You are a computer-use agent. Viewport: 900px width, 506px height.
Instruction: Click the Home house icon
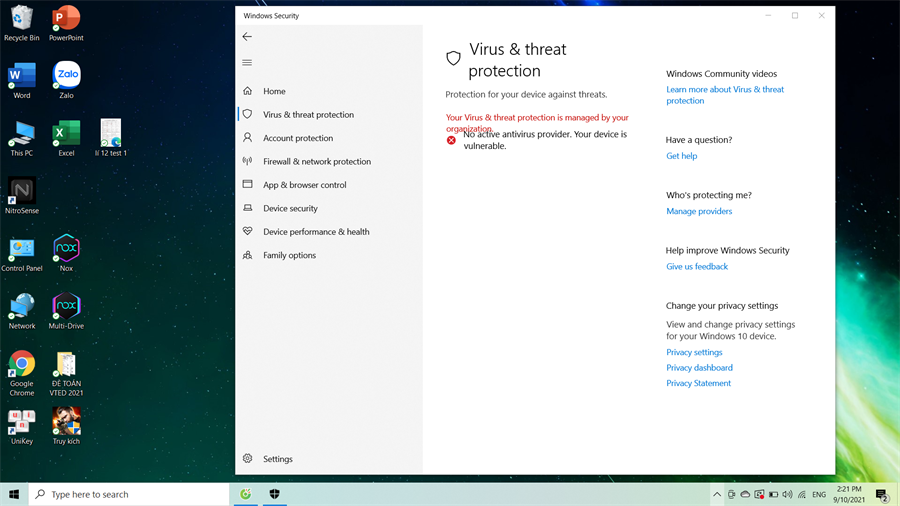(247, 91)
